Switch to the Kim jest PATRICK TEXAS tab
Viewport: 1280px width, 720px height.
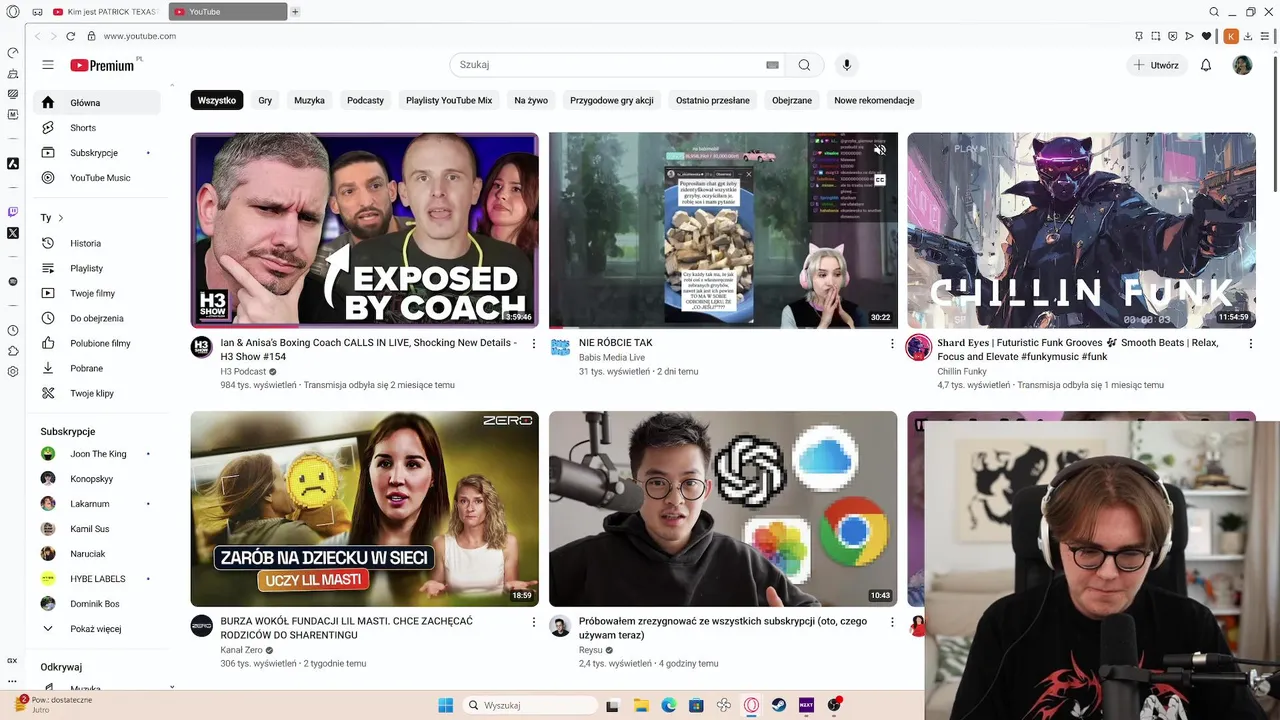coord(105,12)
